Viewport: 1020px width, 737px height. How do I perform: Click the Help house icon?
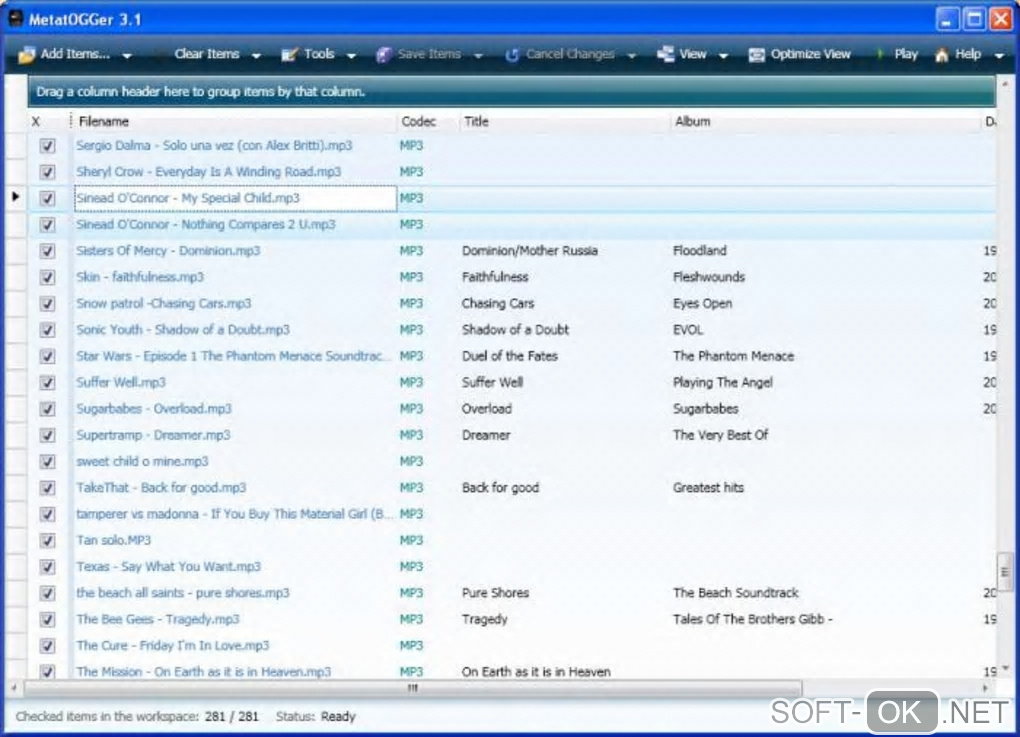tap(941, 55)
